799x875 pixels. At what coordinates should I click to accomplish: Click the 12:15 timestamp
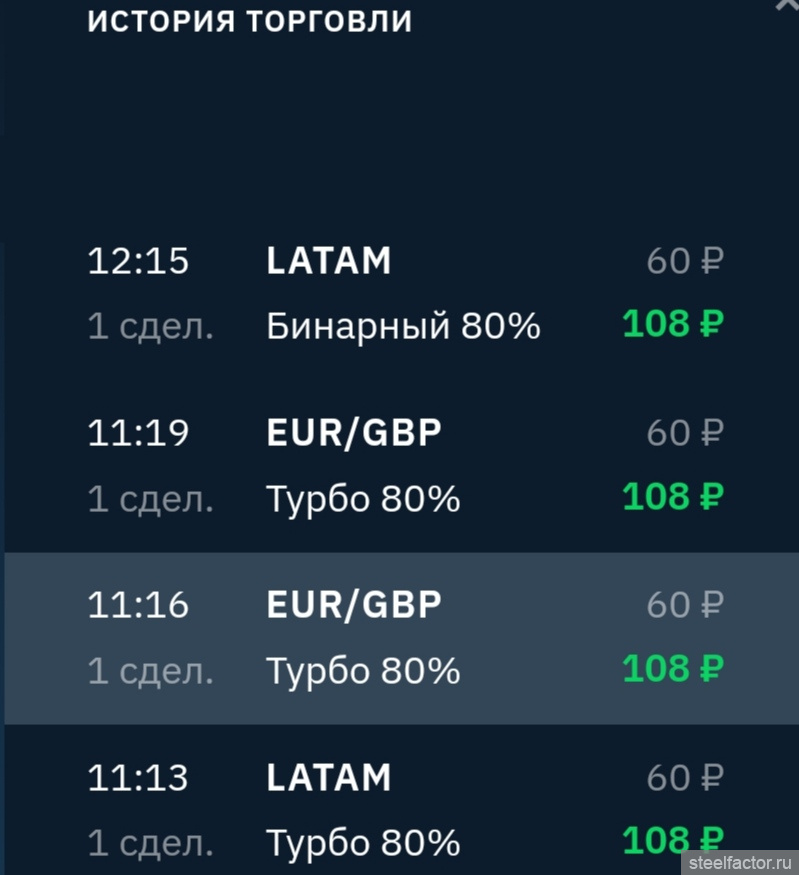pos(138,261)
